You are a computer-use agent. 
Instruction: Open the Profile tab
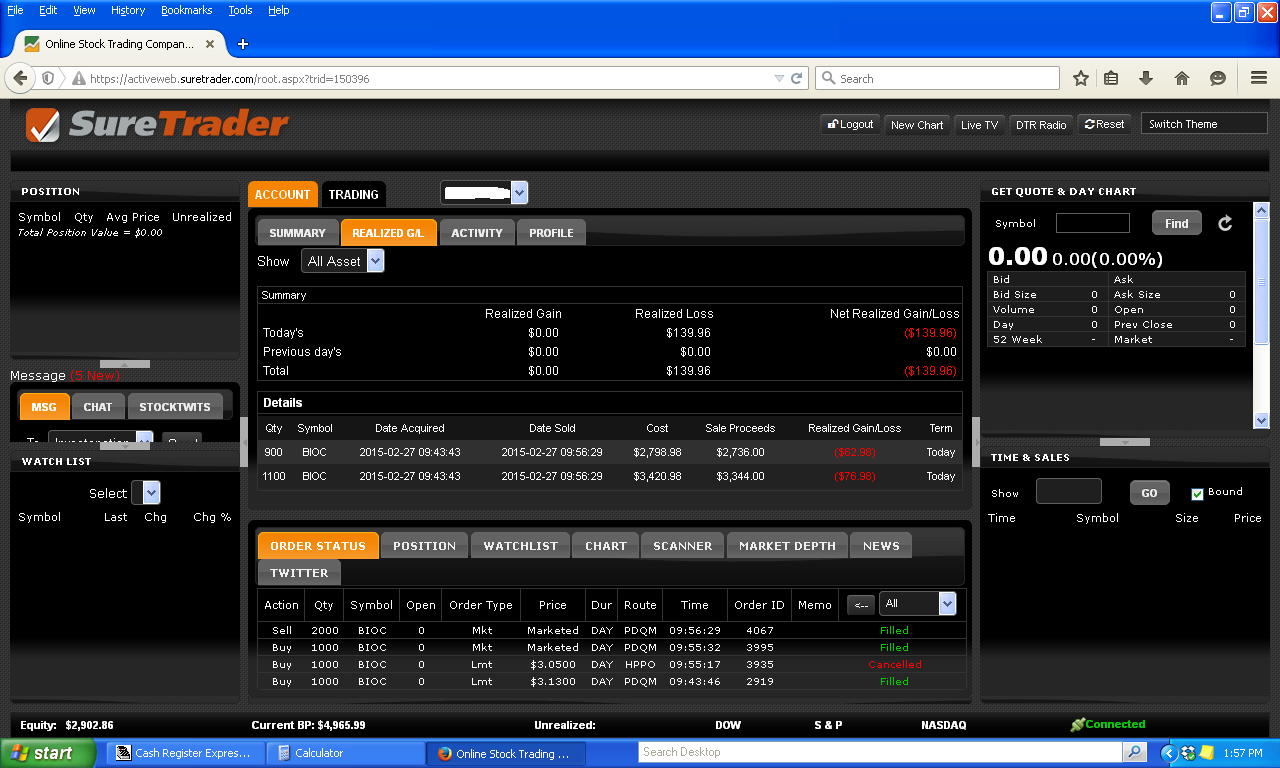tap(551, 233)
